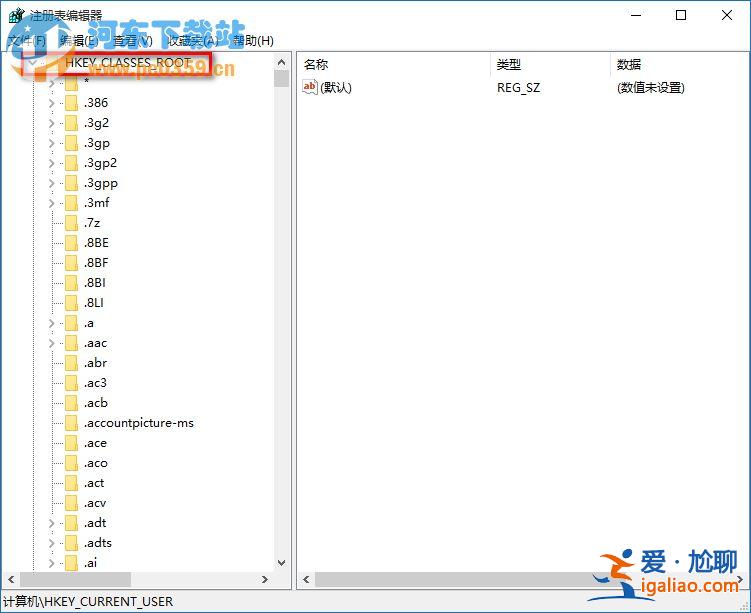Expand the .aac key
This screenshot has width=751, height=613.
(52, 343)
